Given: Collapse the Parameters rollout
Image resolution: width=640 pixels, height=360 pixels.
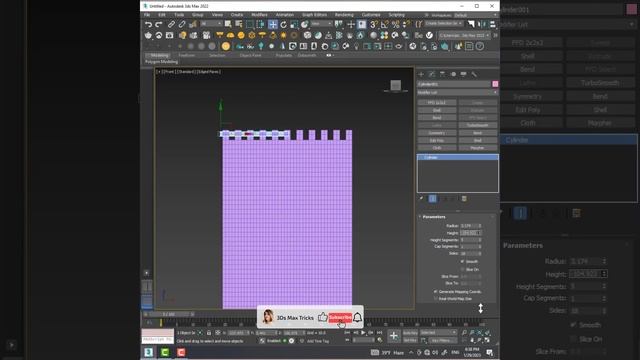Looking at the screenshot, I should pos(434,217).
